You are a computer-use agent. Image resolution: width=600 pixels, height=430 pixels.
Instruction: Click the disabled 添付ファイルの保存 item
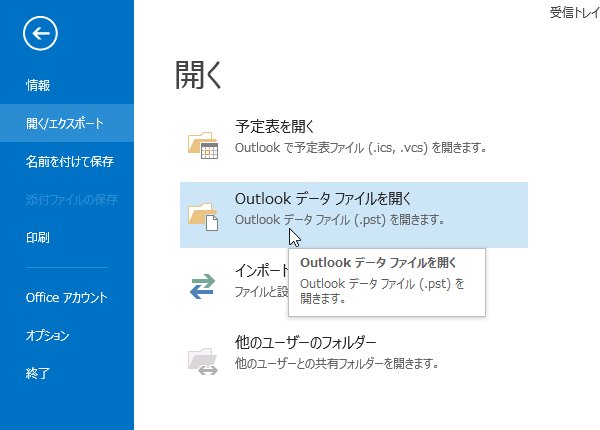(x=72, y=199)
